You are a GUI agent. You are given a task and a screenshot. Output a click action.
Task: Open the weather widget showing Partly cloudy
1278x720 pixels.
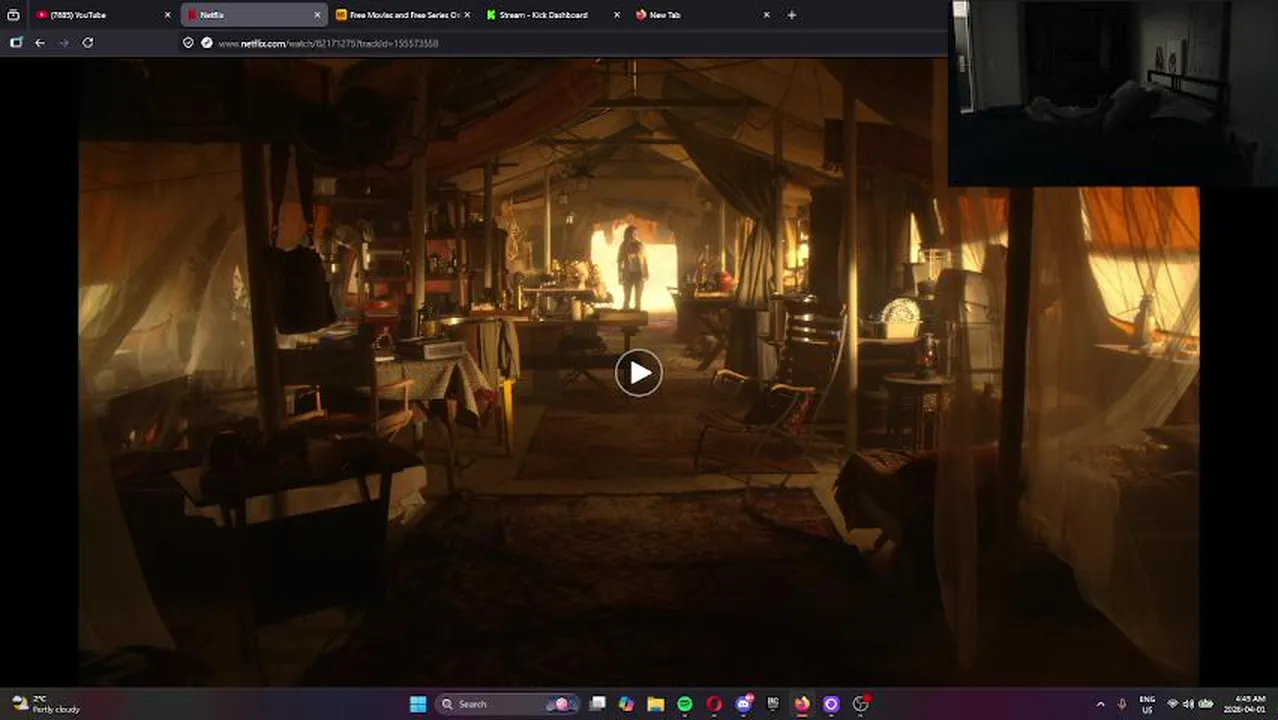pyautogui.click(x=45, y=704)
